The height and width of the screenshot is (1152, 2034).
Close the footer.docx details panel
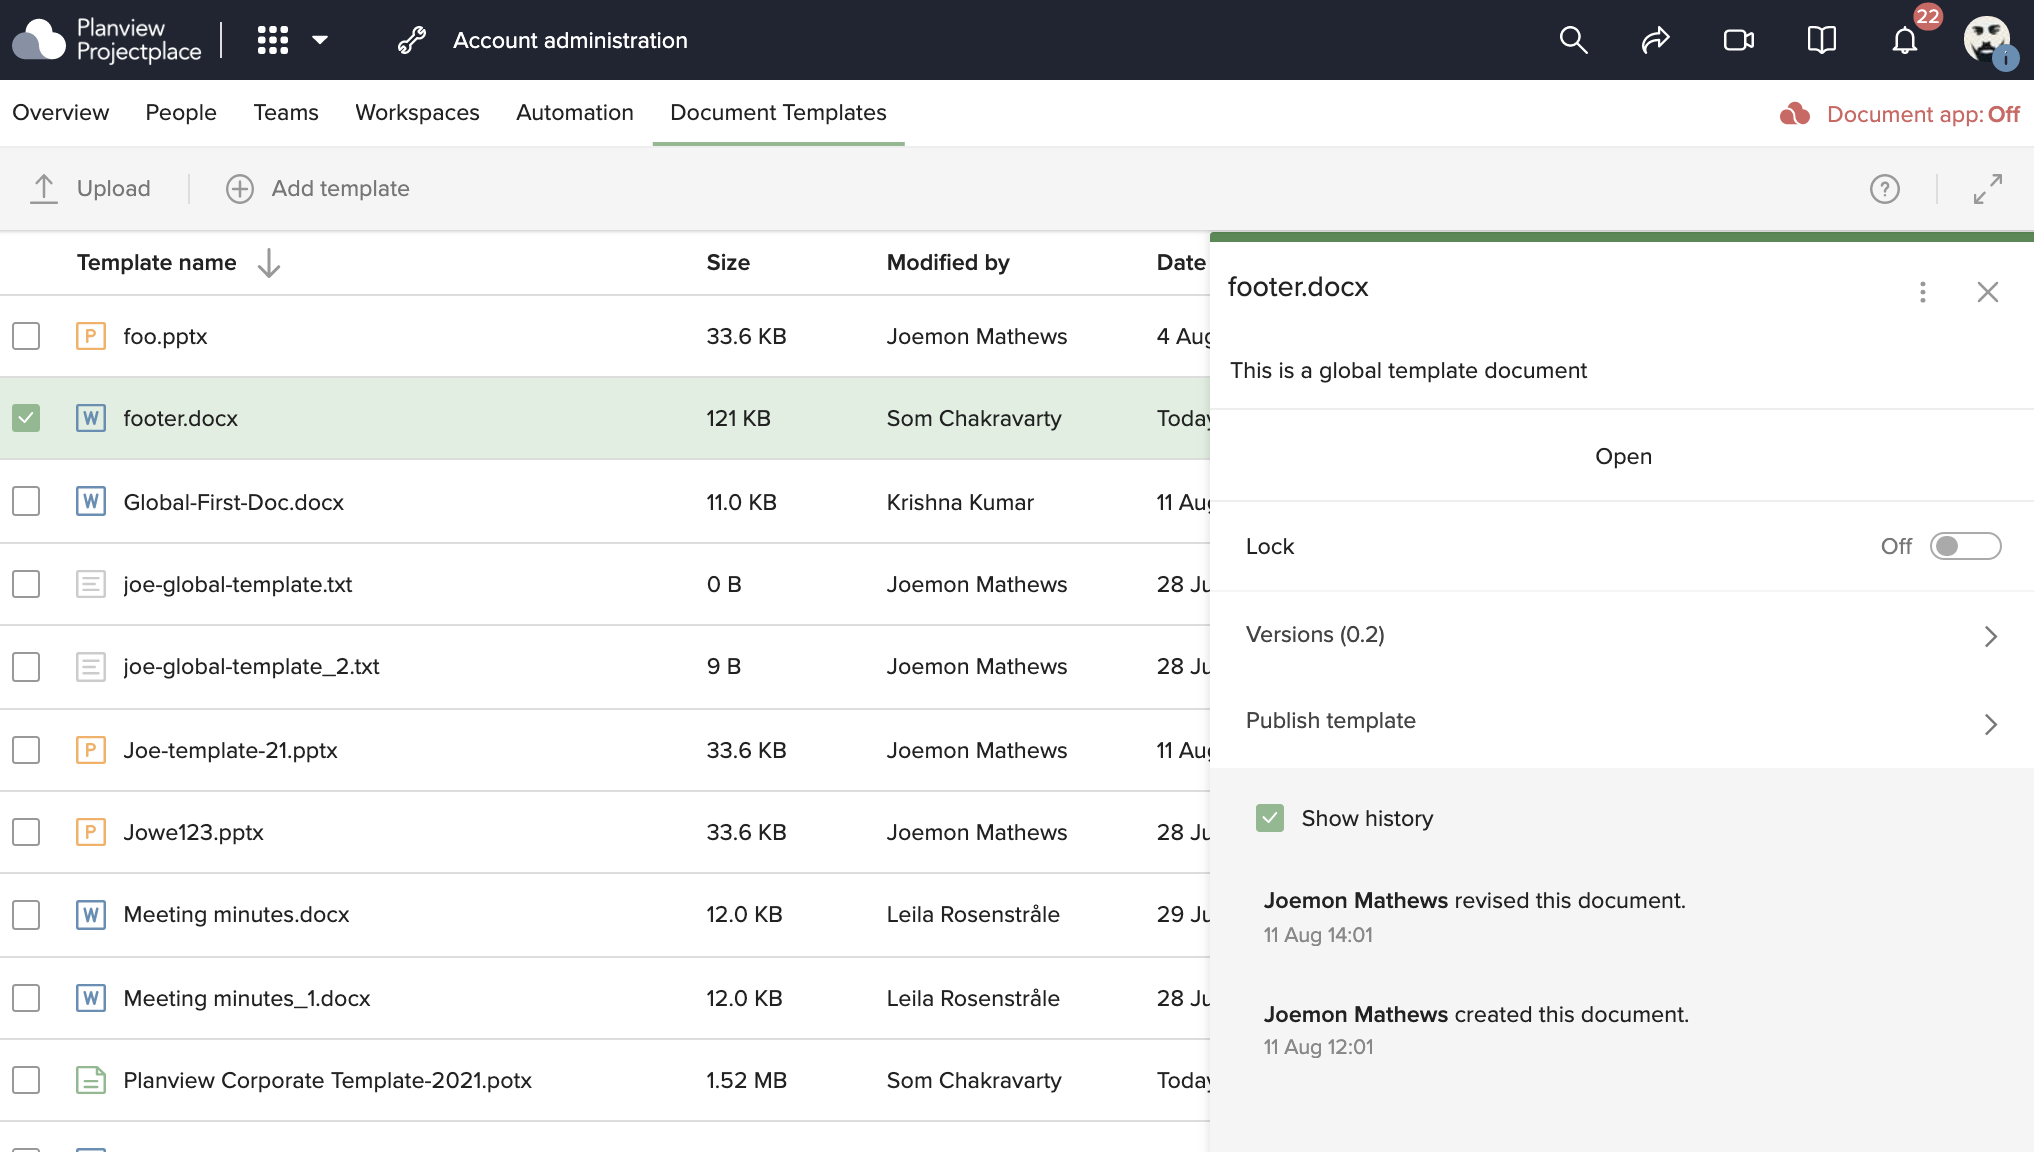(x=1988, y=292)
